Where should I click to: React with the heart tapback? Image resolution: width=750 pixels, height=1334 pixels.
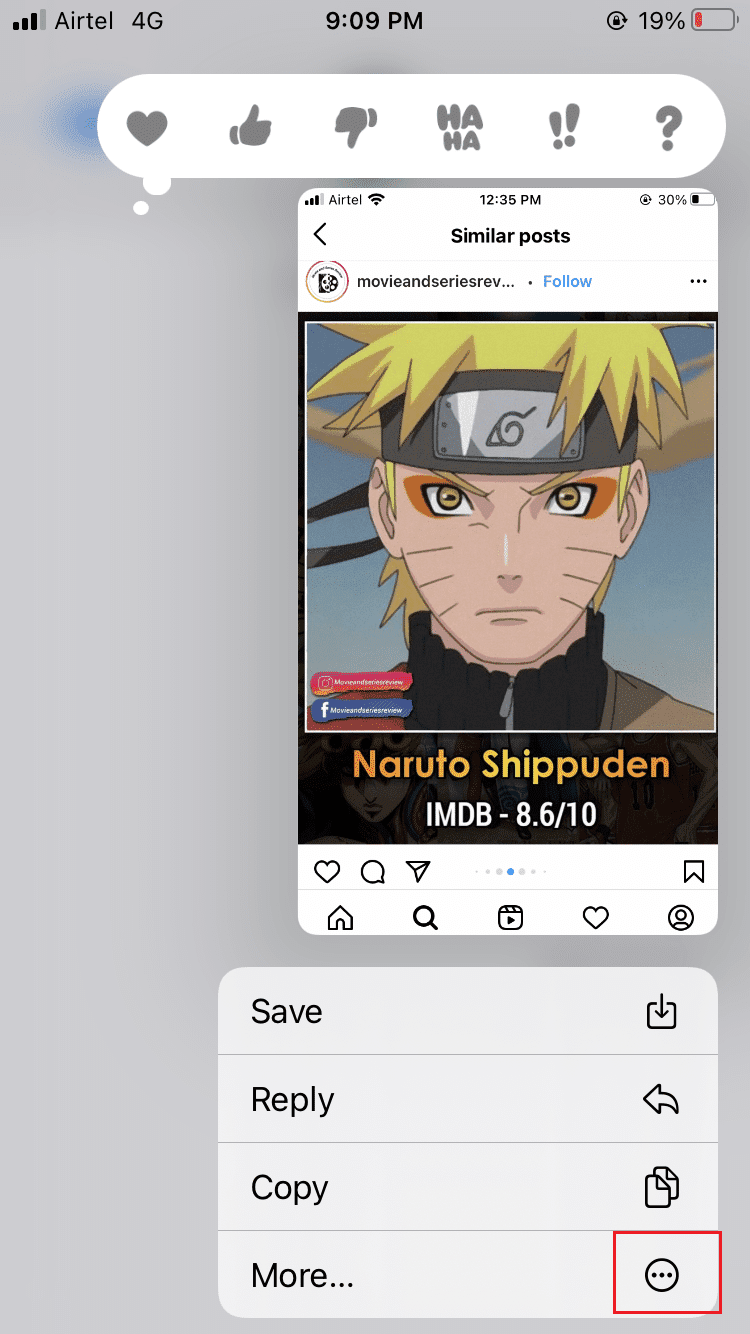(x=147, y=127)
